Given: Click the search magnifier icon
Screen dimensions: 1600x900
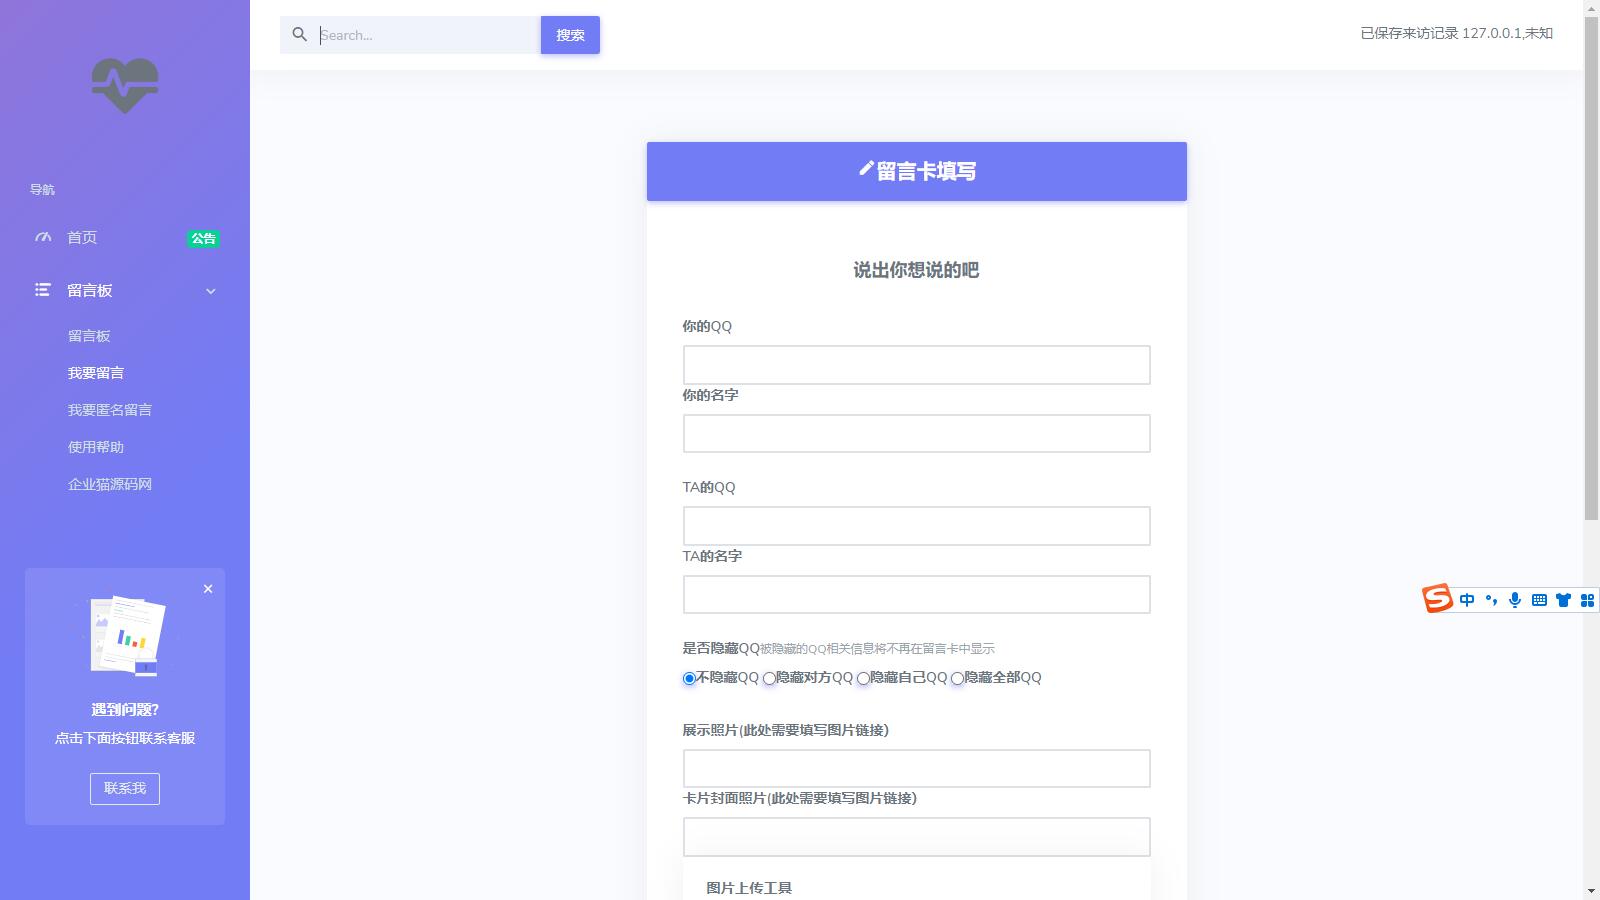Looking at the screenshot, I should coord(299,34).
